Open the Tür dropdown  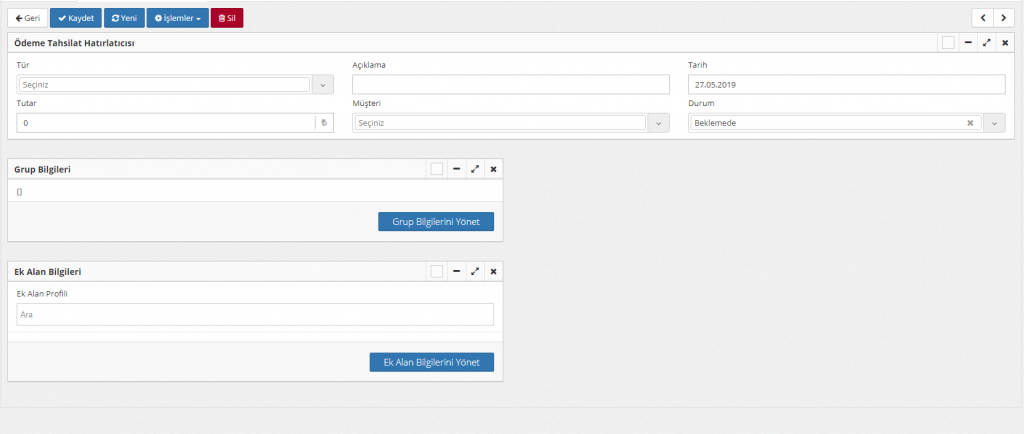(323, 85)
